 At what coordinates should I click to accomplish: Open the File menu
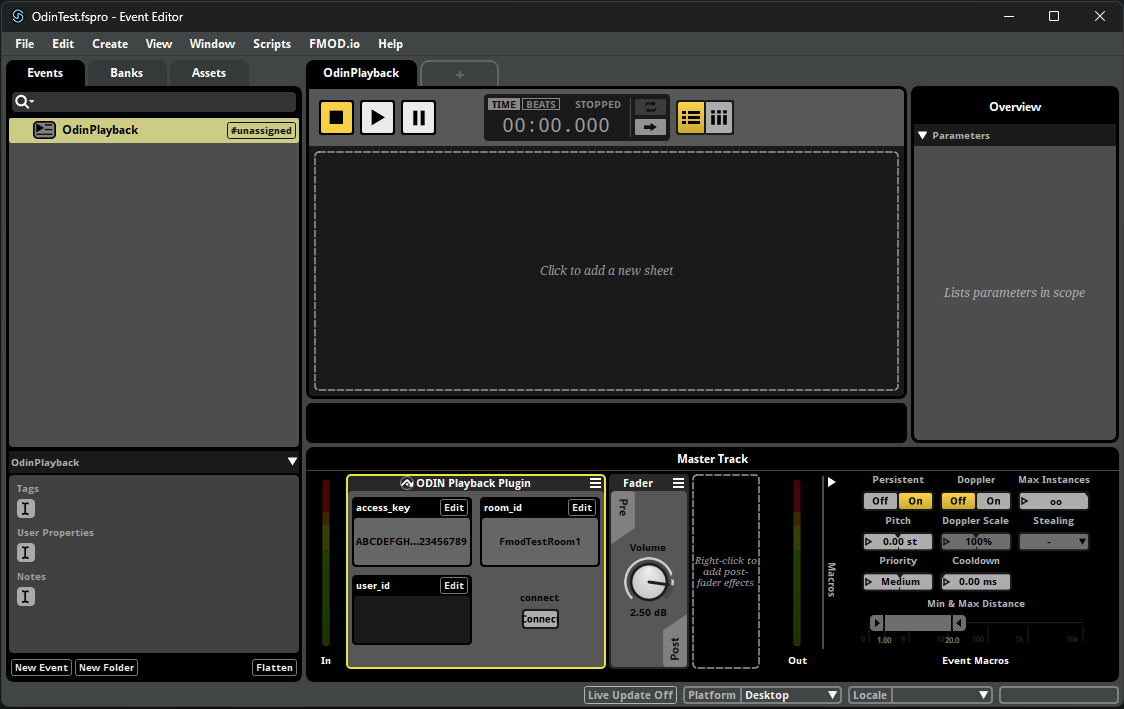coord(24,44)
